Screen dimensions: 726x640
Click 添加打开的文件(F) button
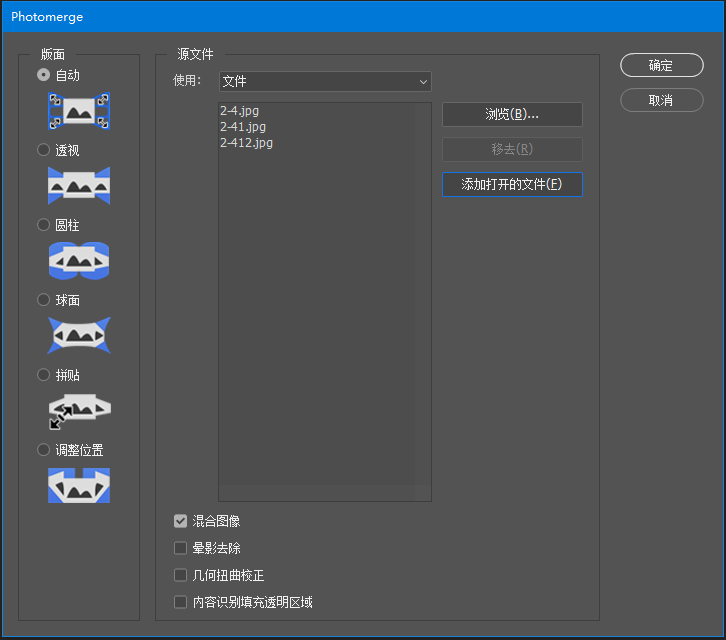[512, 184]
